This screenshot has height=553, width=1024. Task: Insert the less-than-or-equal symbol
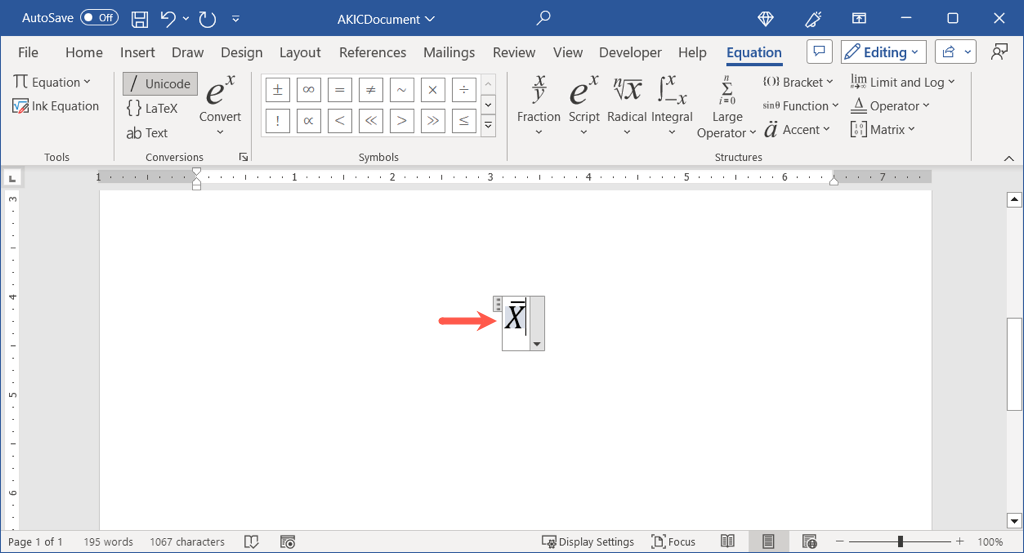tap(464, 121)
